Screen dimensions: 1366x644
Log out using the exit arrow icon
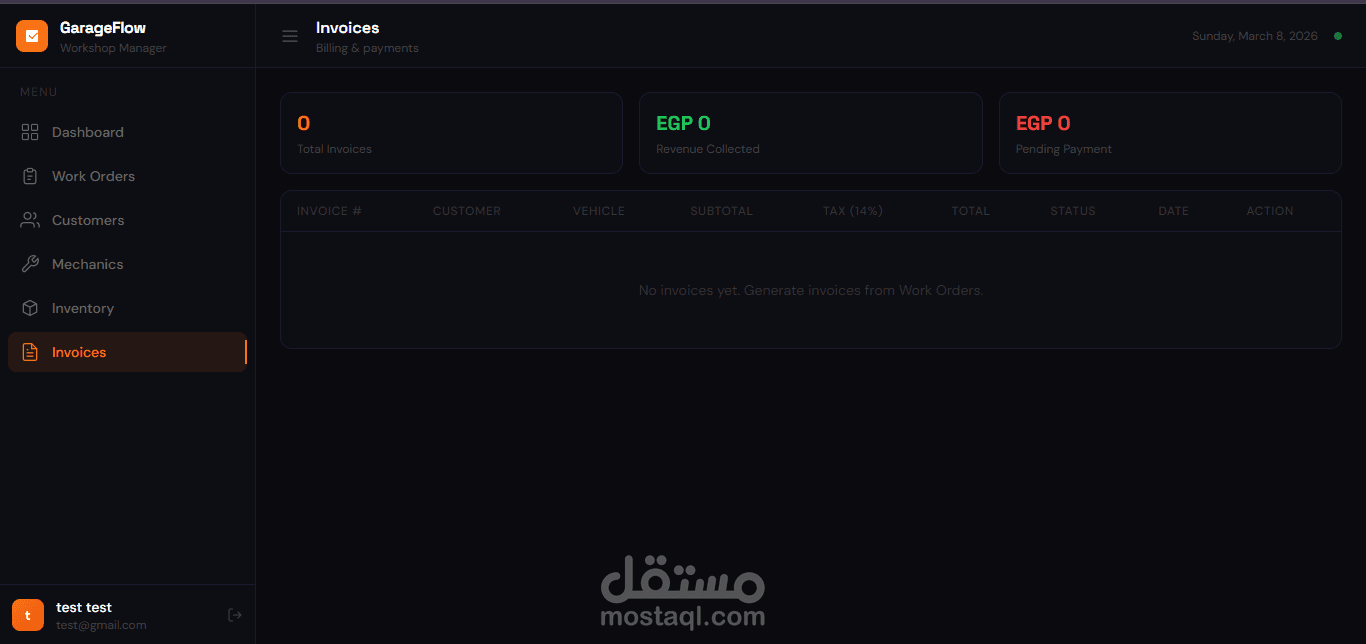click(x=235, y=615)
